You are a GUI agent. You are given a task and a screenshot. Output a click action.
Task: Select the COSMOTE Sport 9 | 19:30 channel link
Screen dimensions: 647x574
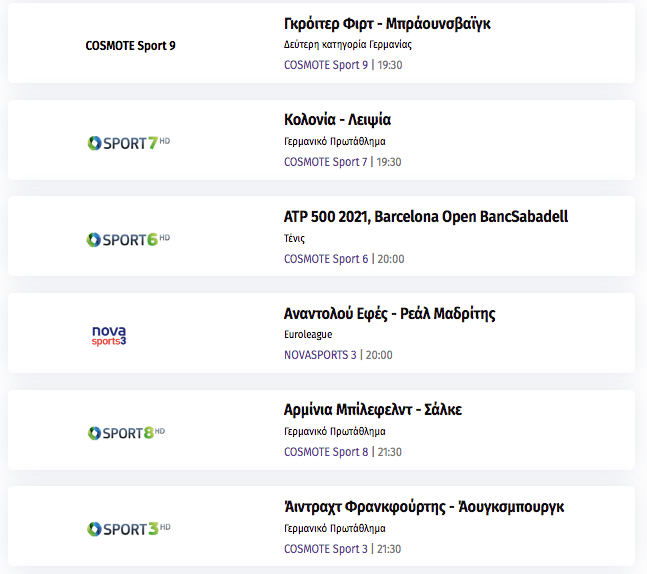[x=343, y=65]
